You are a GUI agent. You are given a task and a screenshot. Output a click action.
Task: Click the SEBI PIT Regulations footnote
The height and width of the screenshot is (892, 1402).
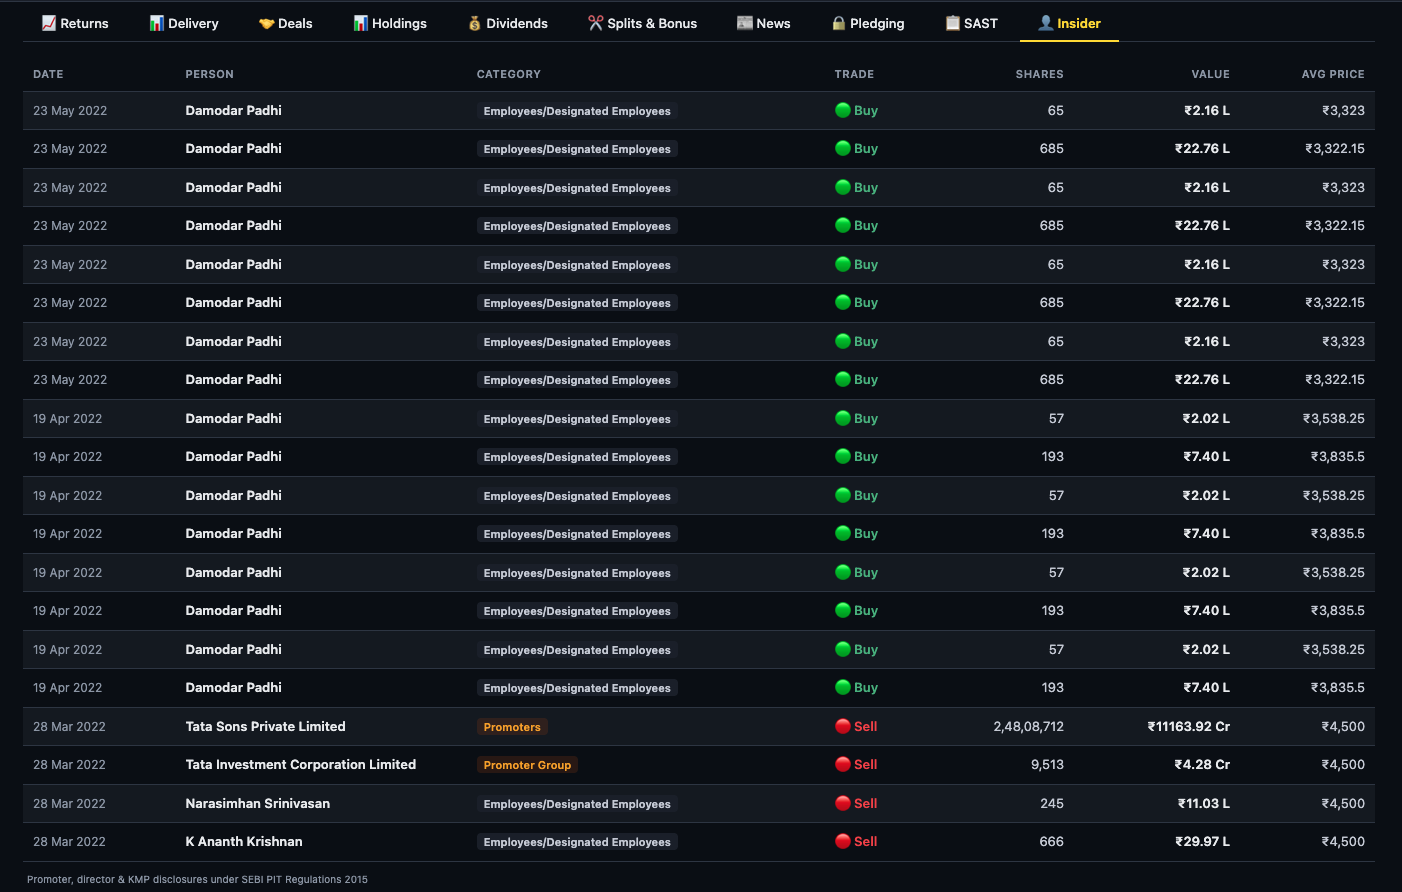(x=196, y=879)
